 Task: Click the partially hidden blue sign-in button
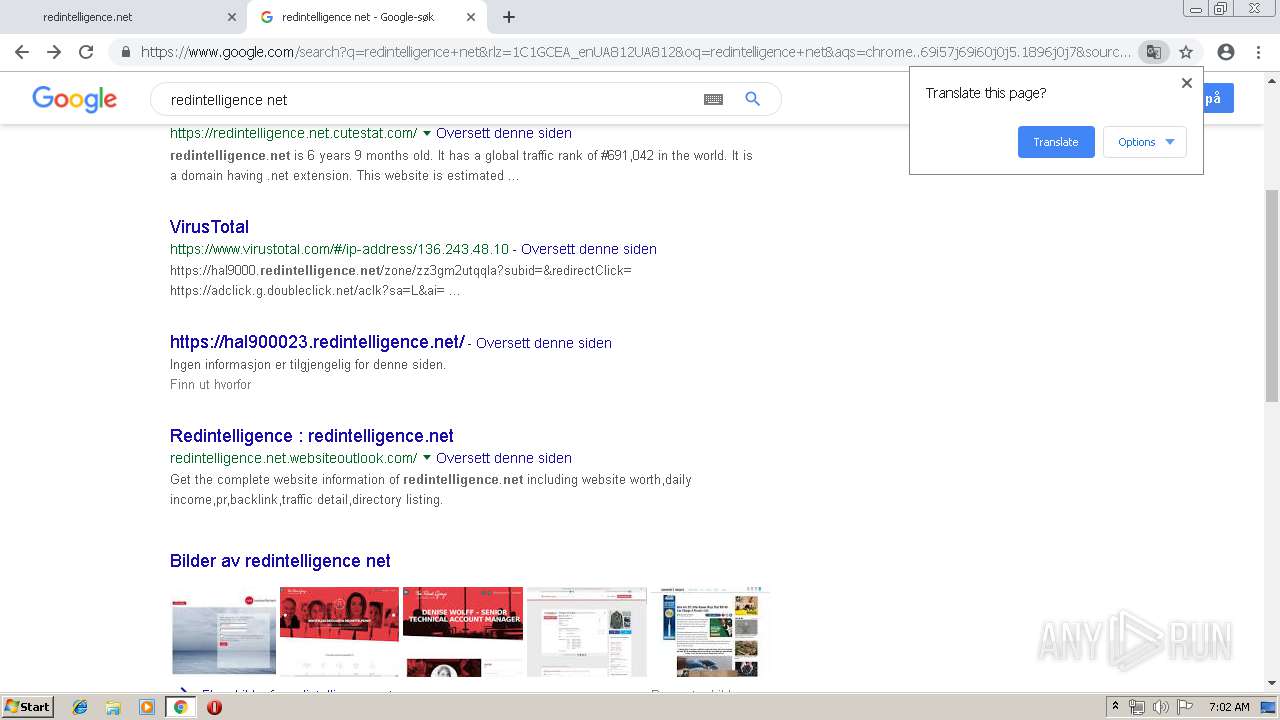coord(1218,99)
